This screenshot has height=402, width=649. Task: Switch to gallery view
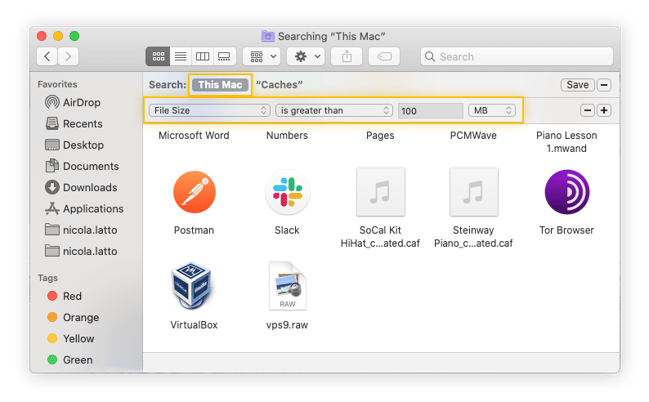point(224,56)
